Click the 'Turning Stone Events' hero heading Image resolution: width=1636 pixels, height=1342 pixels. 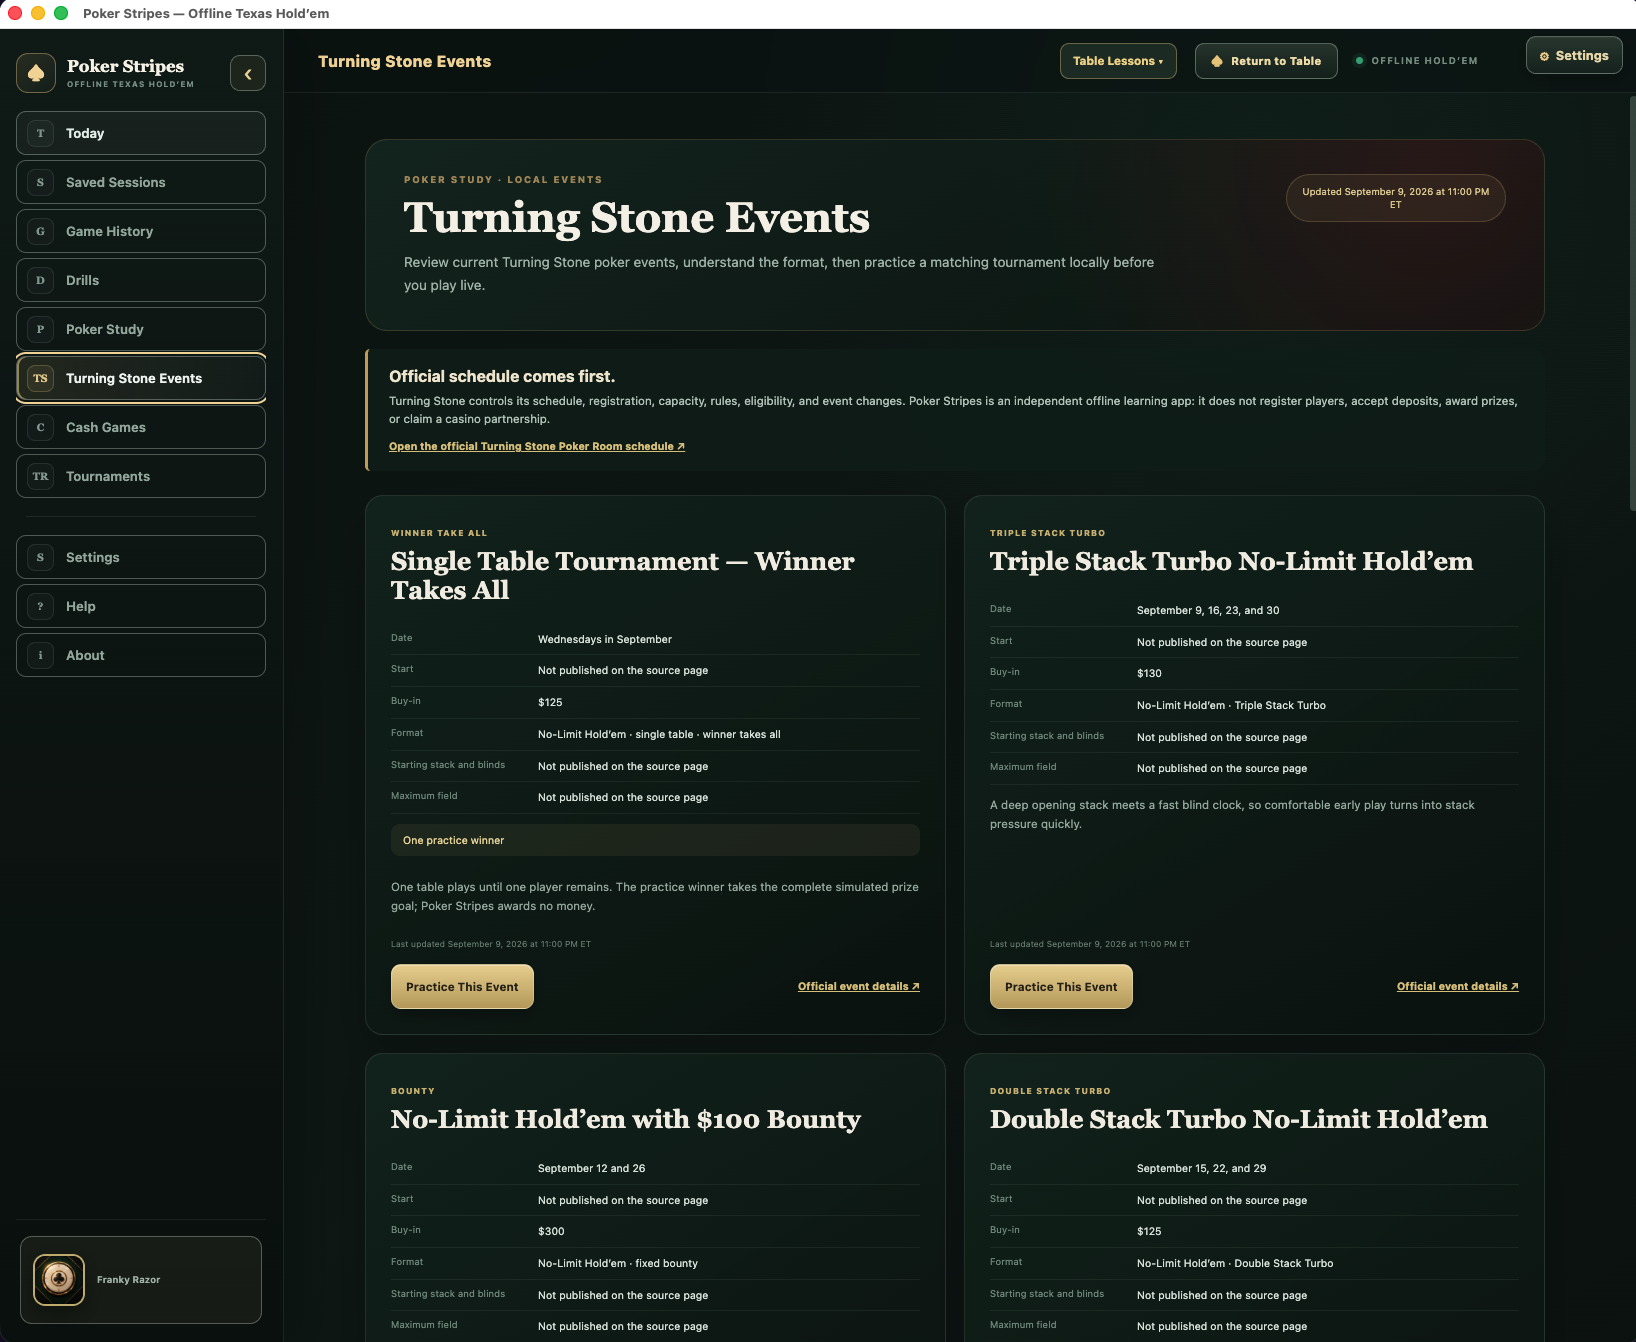(x=637, y=218)
